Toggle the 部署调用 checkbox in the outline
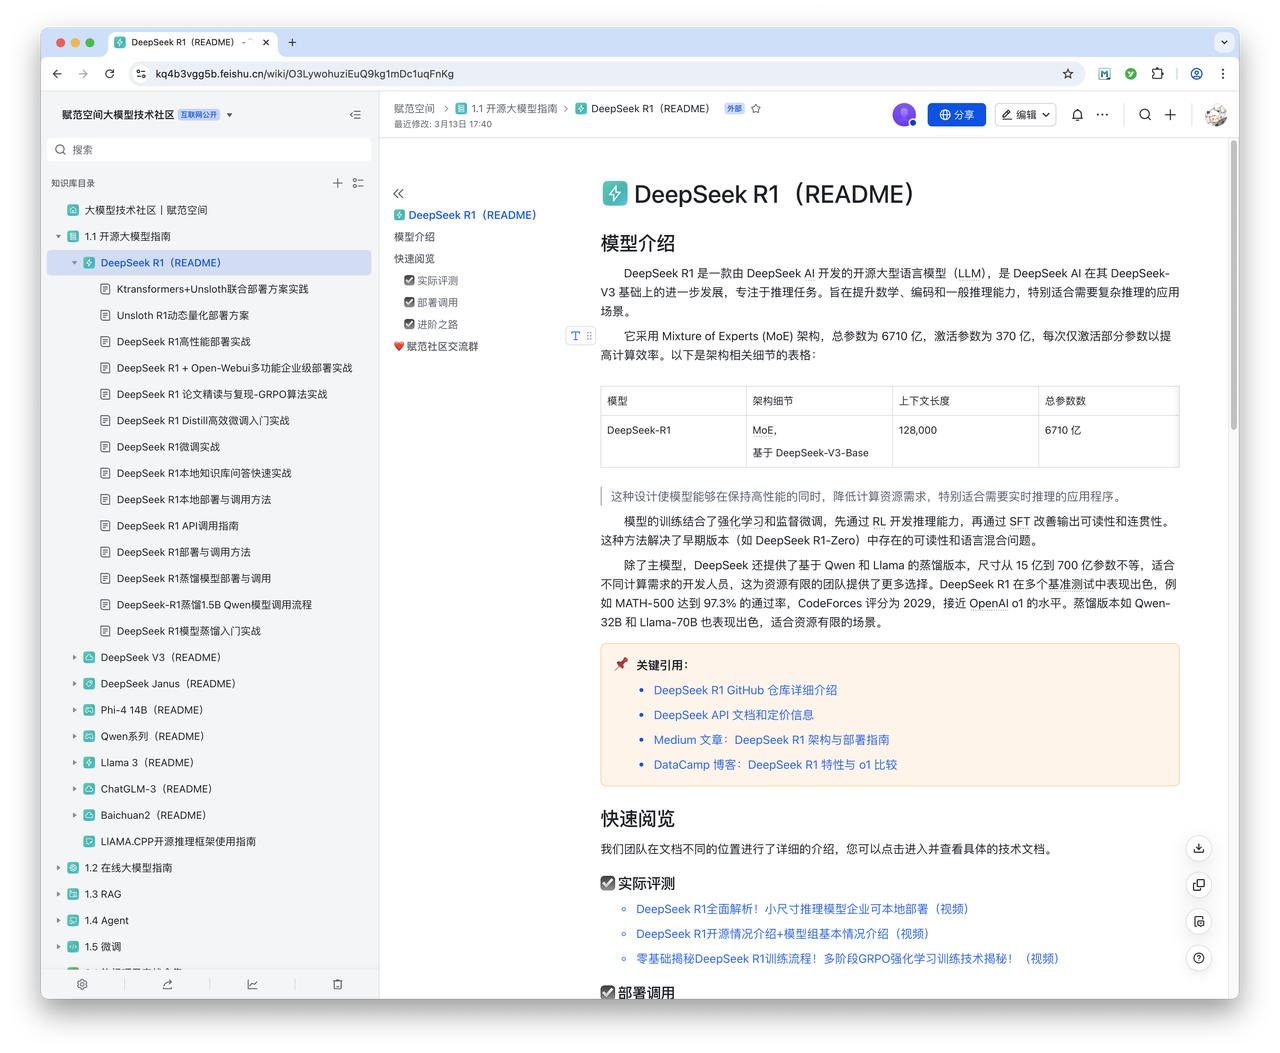The height and width of the screenshot is (1053, 1280). click(x=409, y=302)
